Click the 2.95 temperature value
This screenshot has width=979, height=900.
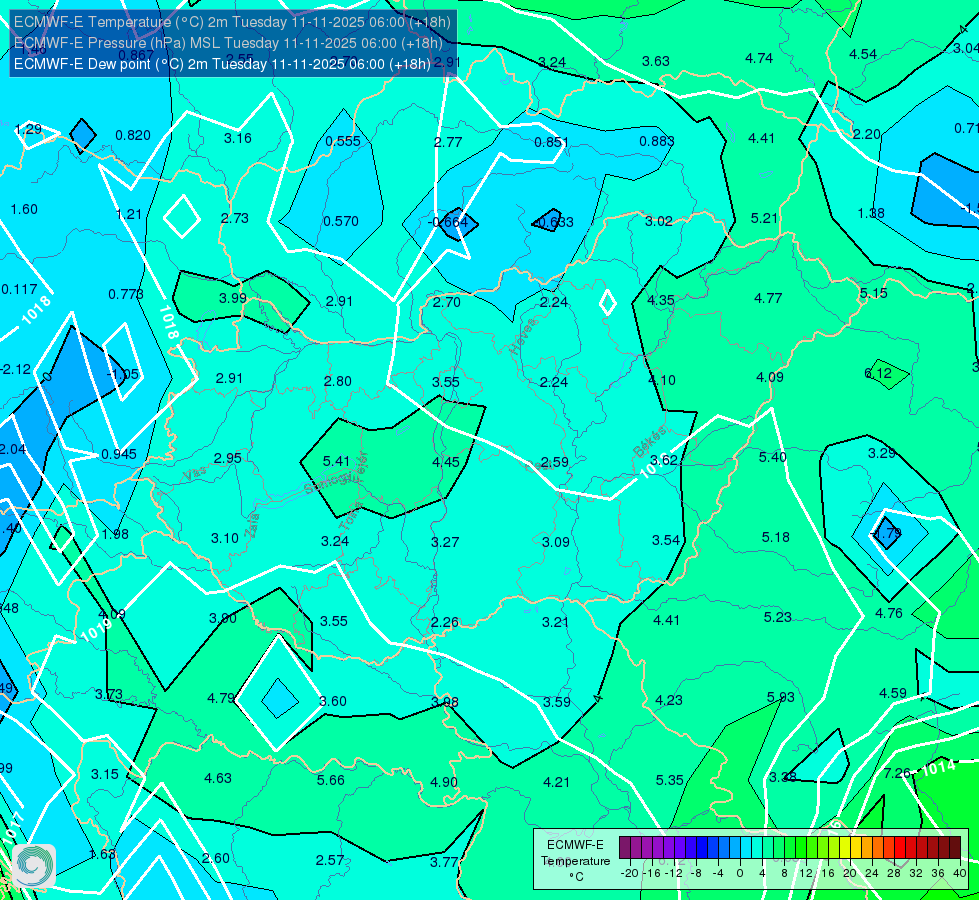click(x=228, y=458)
